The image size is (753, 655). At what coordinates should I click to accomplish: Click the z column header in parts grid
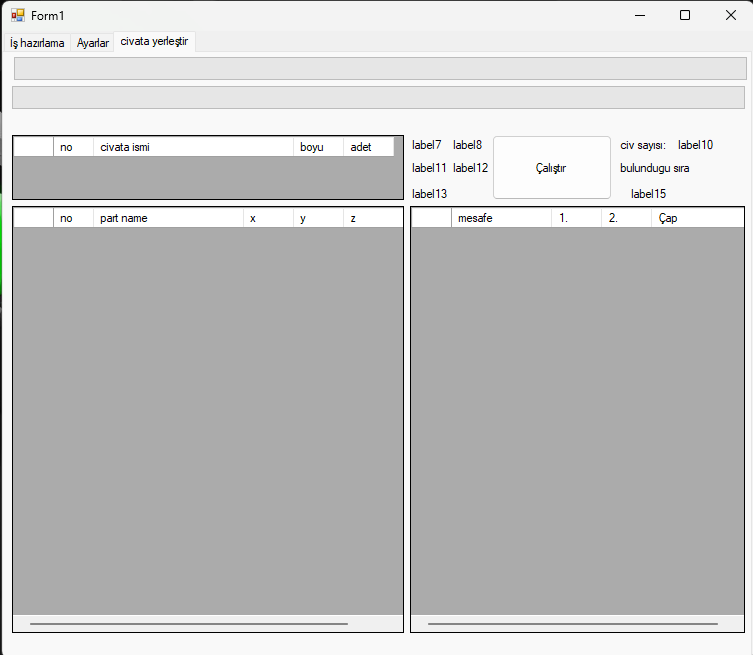pos(372,218)
